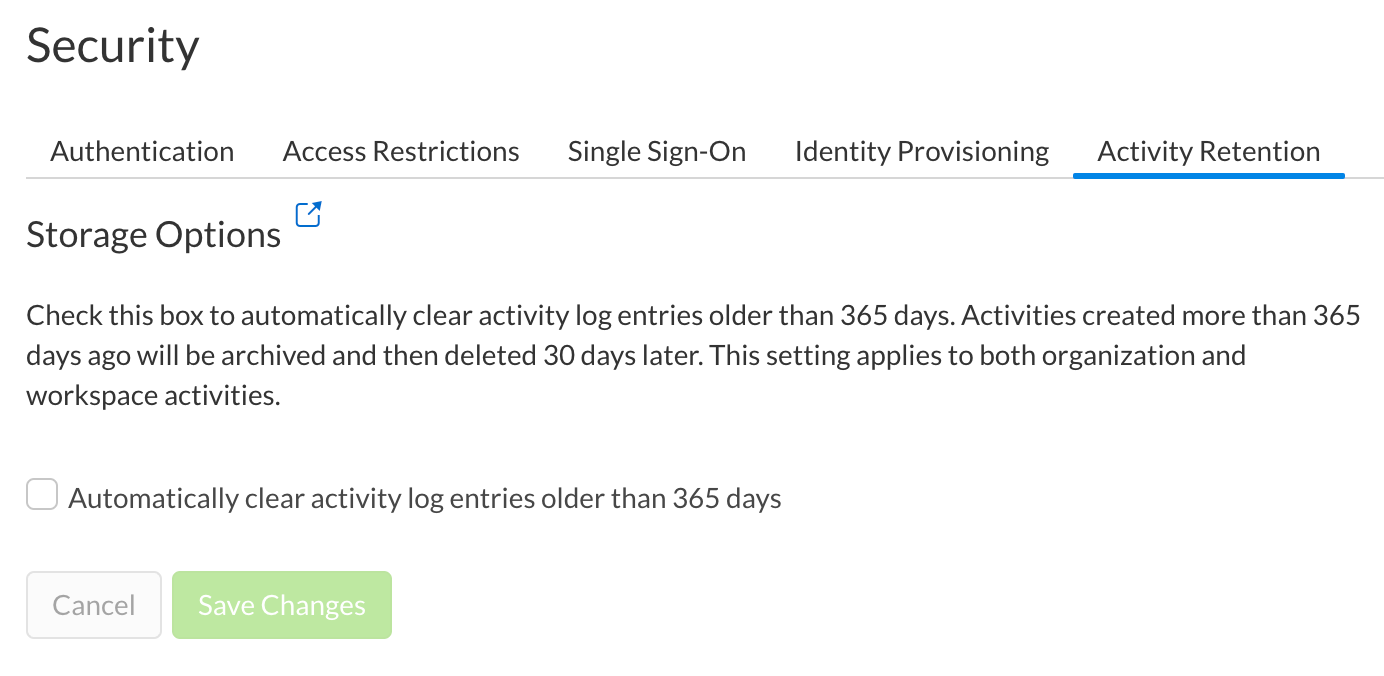Click the Save Changes button

tap(281, 604)
